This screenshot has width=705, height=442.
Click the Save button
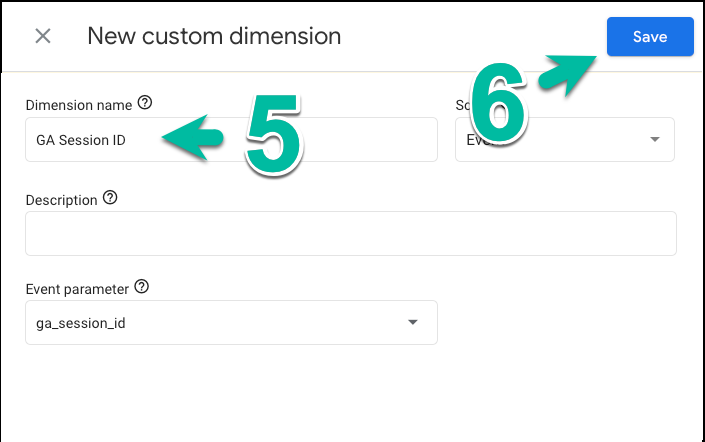pyautogui.click(x=650, y=36)
